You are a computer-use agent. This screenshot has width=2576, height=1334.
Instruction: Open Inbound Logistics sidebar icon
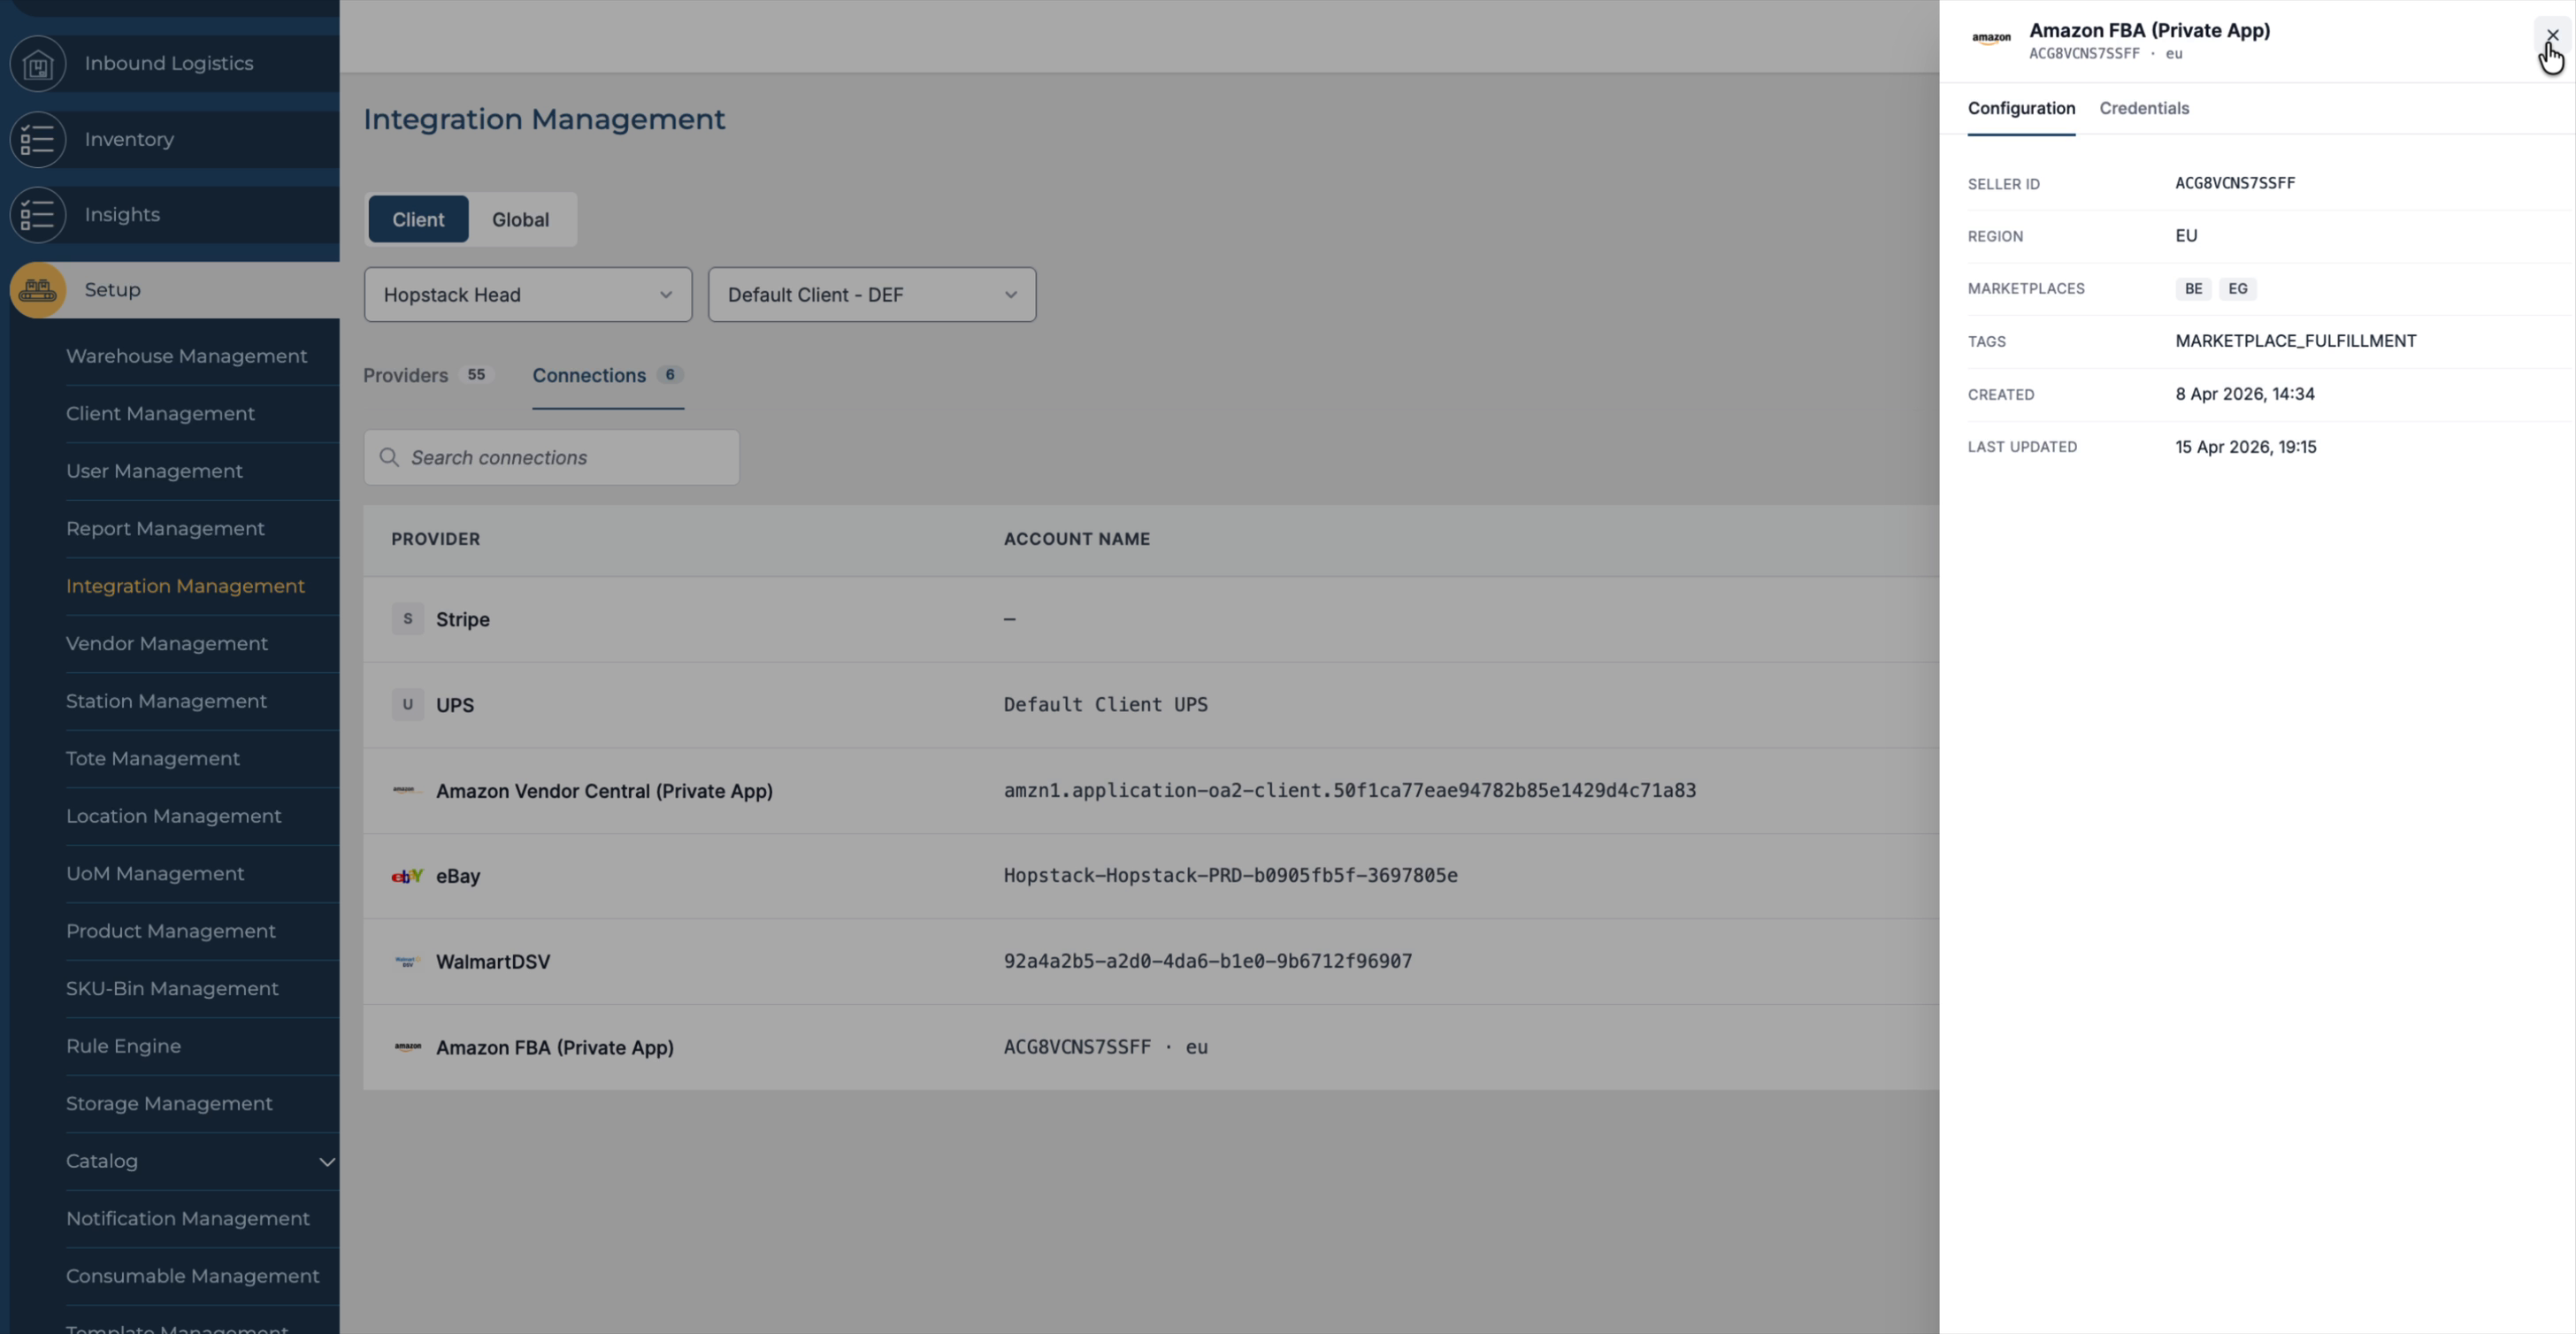click(38, 64)
